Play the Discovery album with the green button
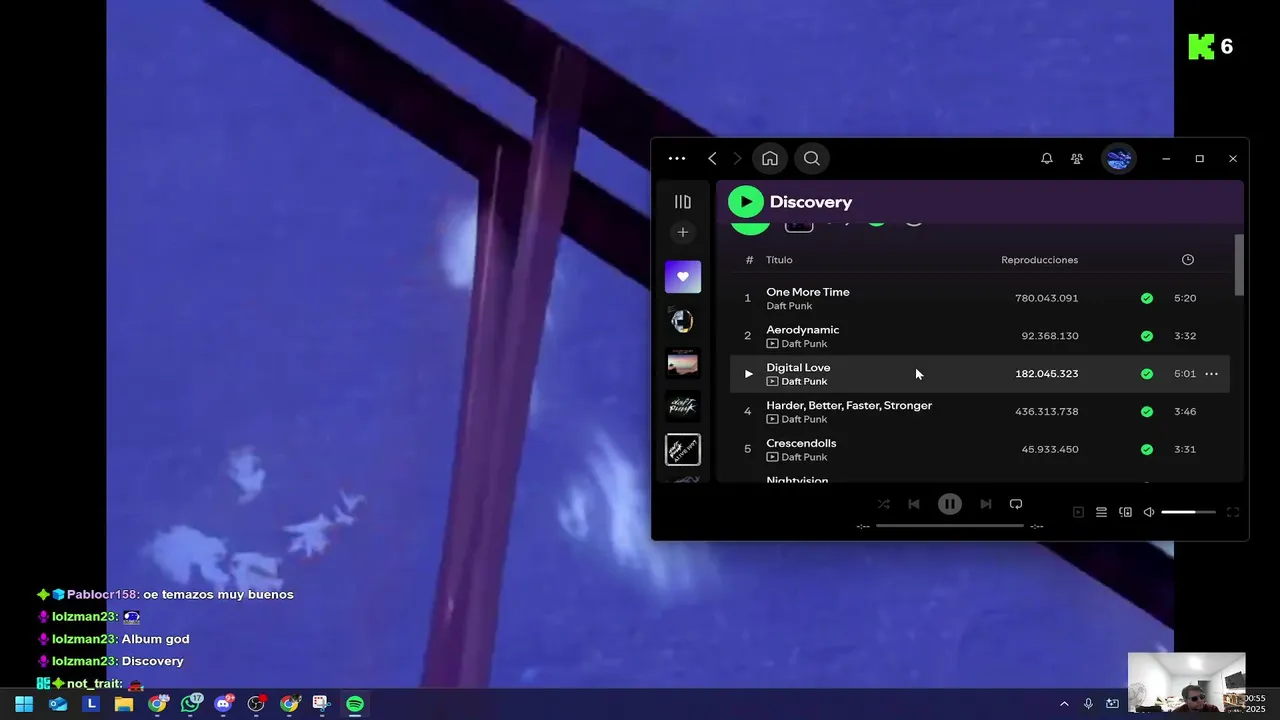The height and width of the screenshot is (720, 1280). (x=746, y=202)
